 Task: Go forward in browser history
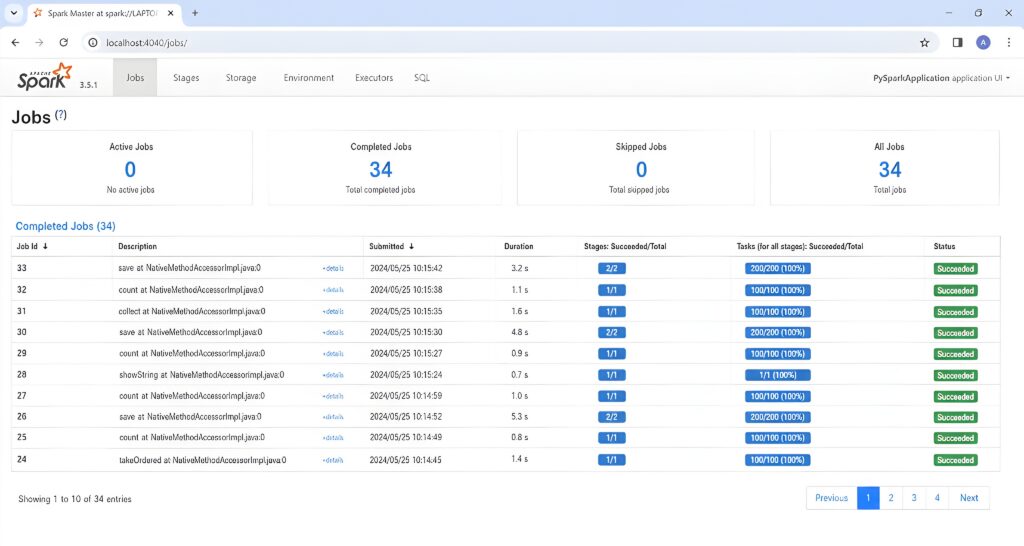click(39, 42)
